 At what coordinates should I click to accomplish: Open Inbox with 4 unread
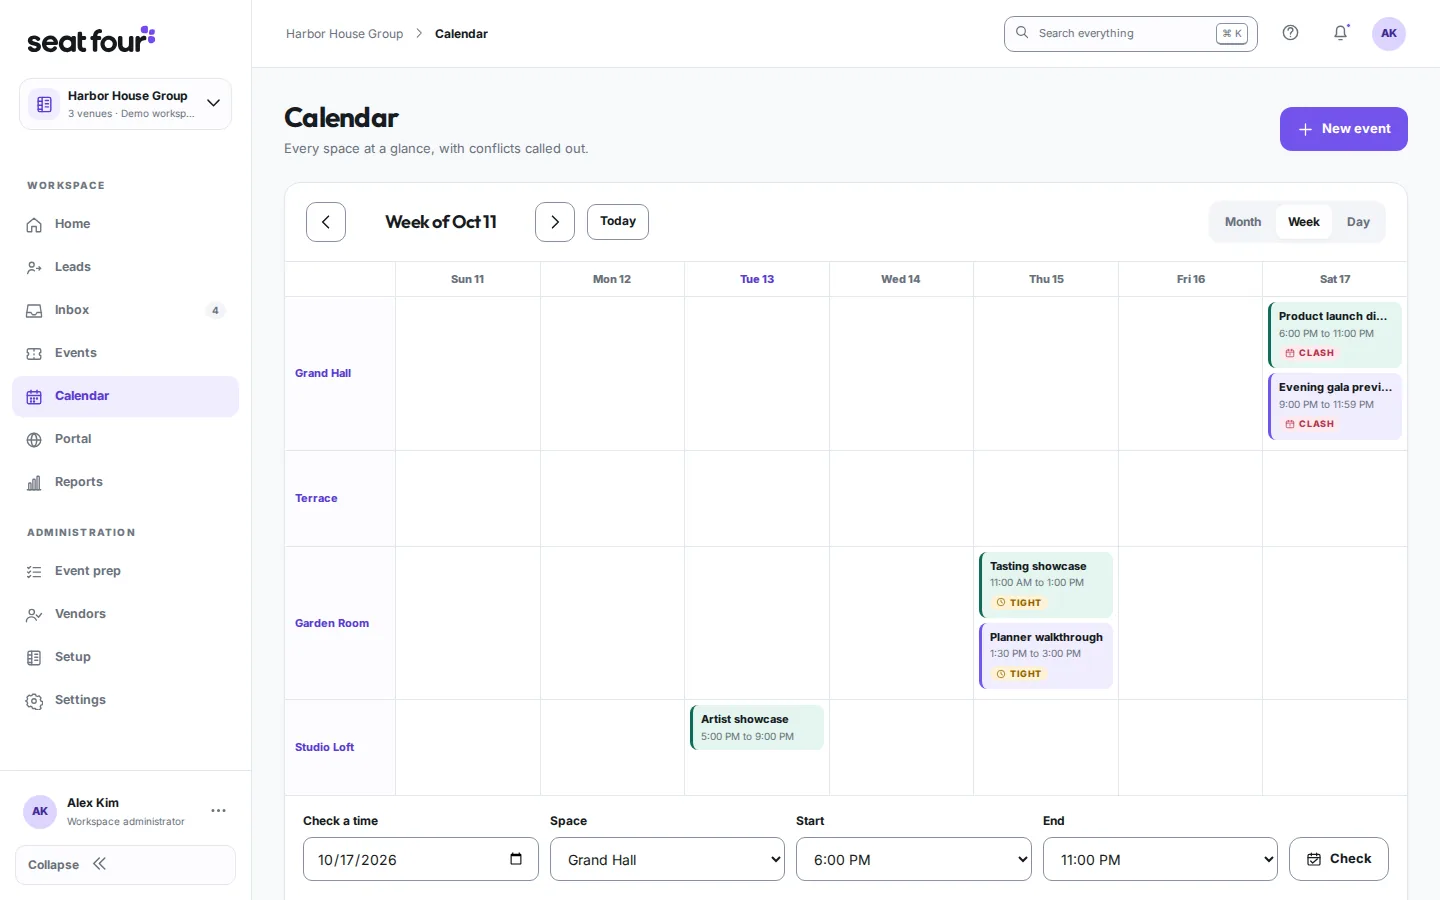coord(125,310)
